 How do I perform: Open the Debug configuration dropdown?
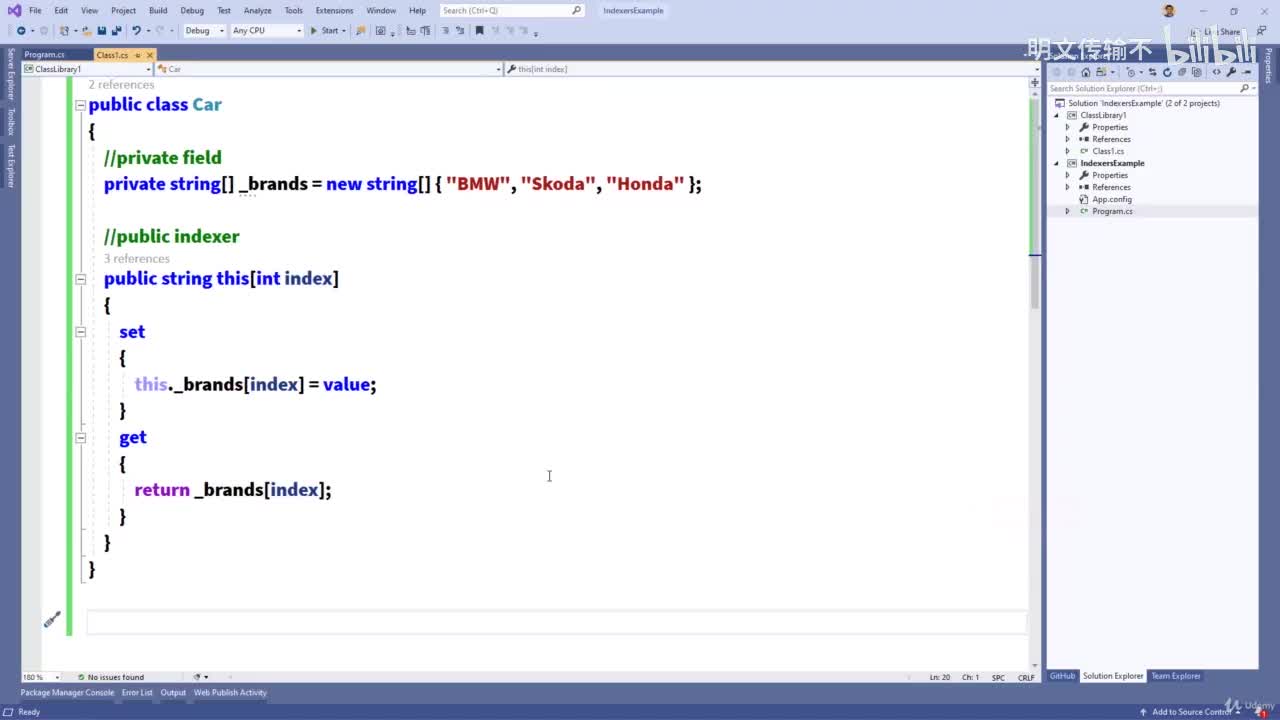coord(205,31)
